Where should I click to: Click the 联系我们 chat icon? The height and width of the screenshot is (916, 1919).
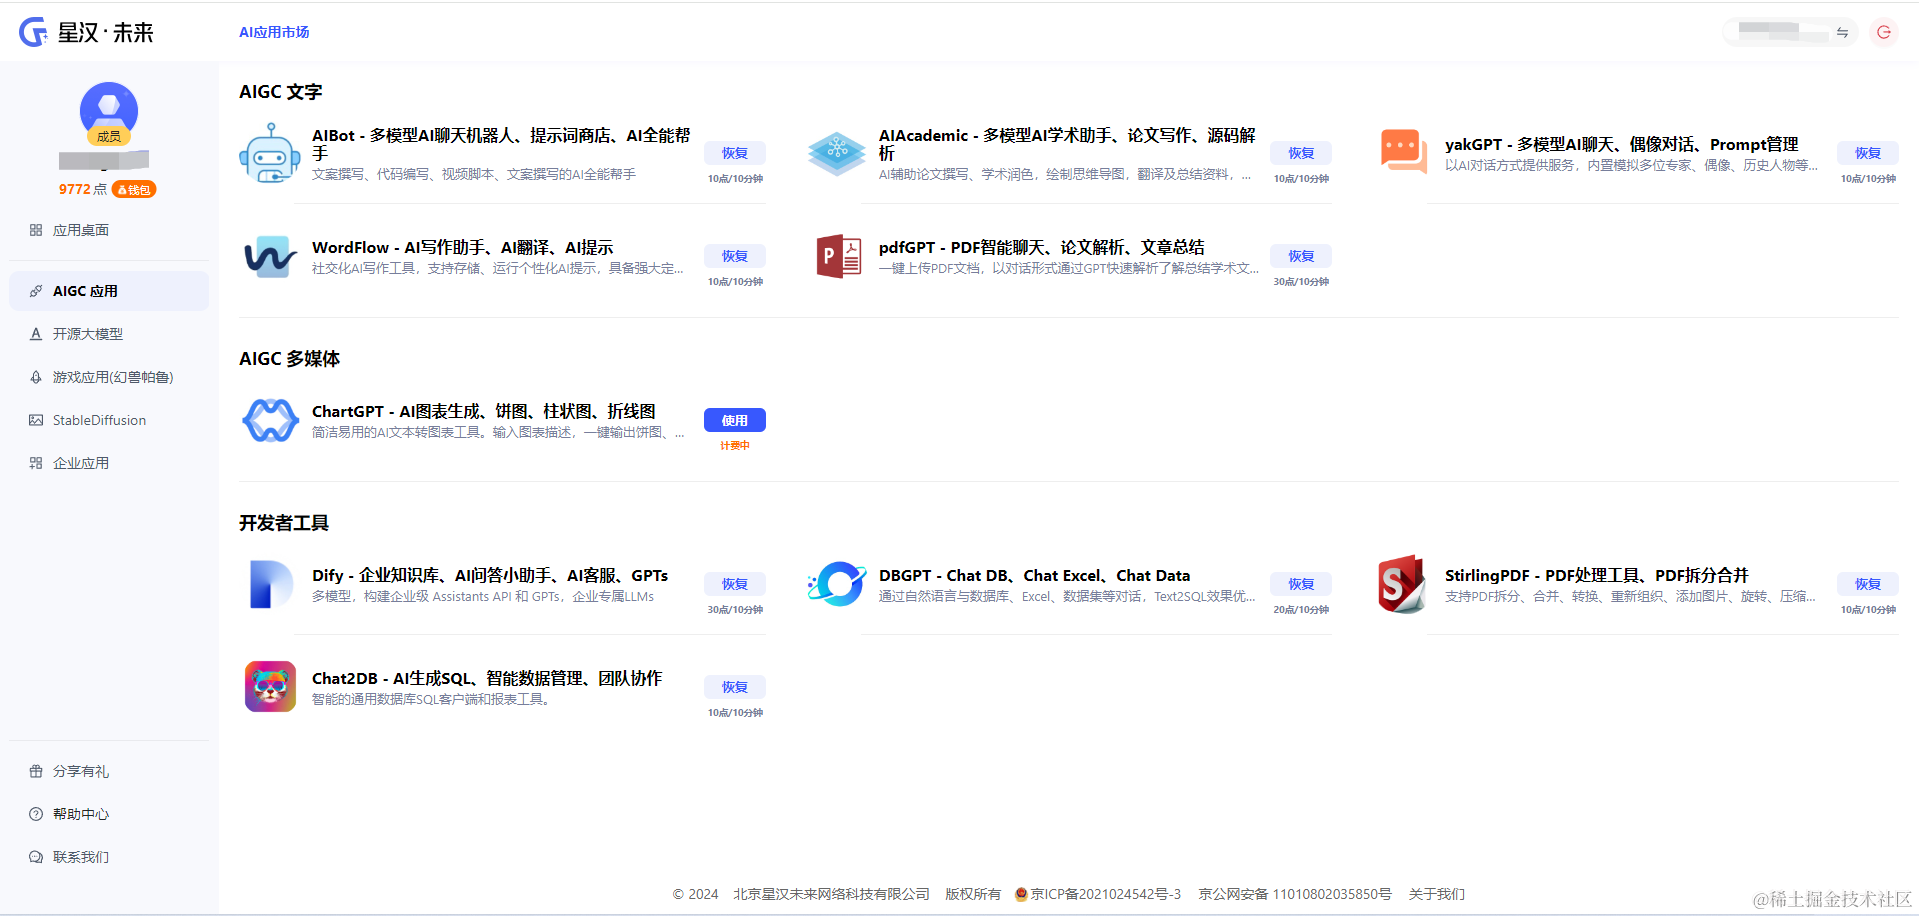pyautogui.click(x=36, y=857)
